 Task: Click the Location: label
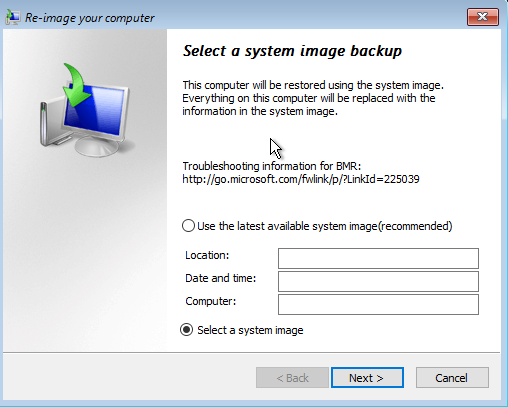pos(207,255)
